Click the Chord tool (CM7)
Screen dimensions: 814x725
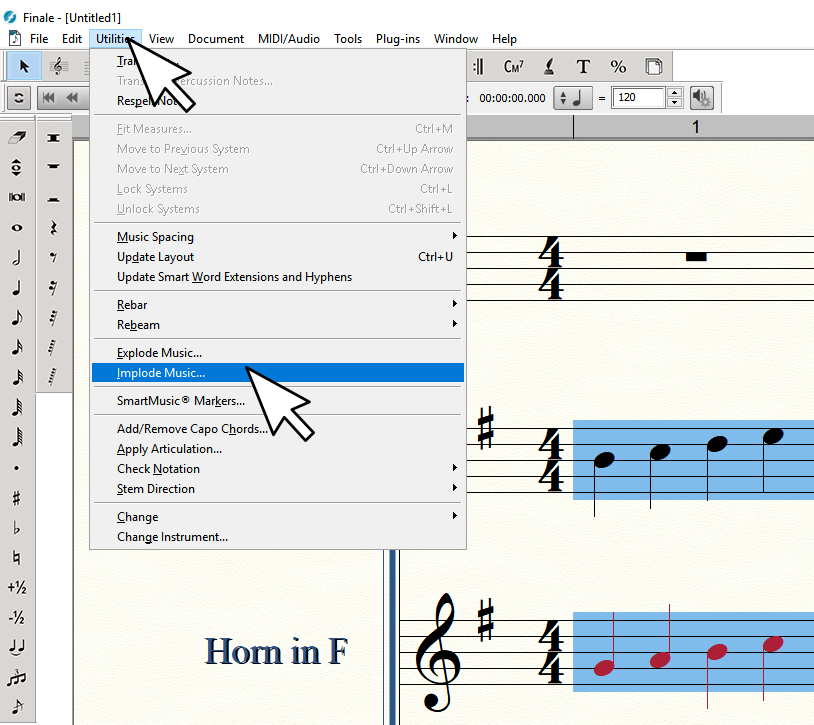(x=514, y=67)
